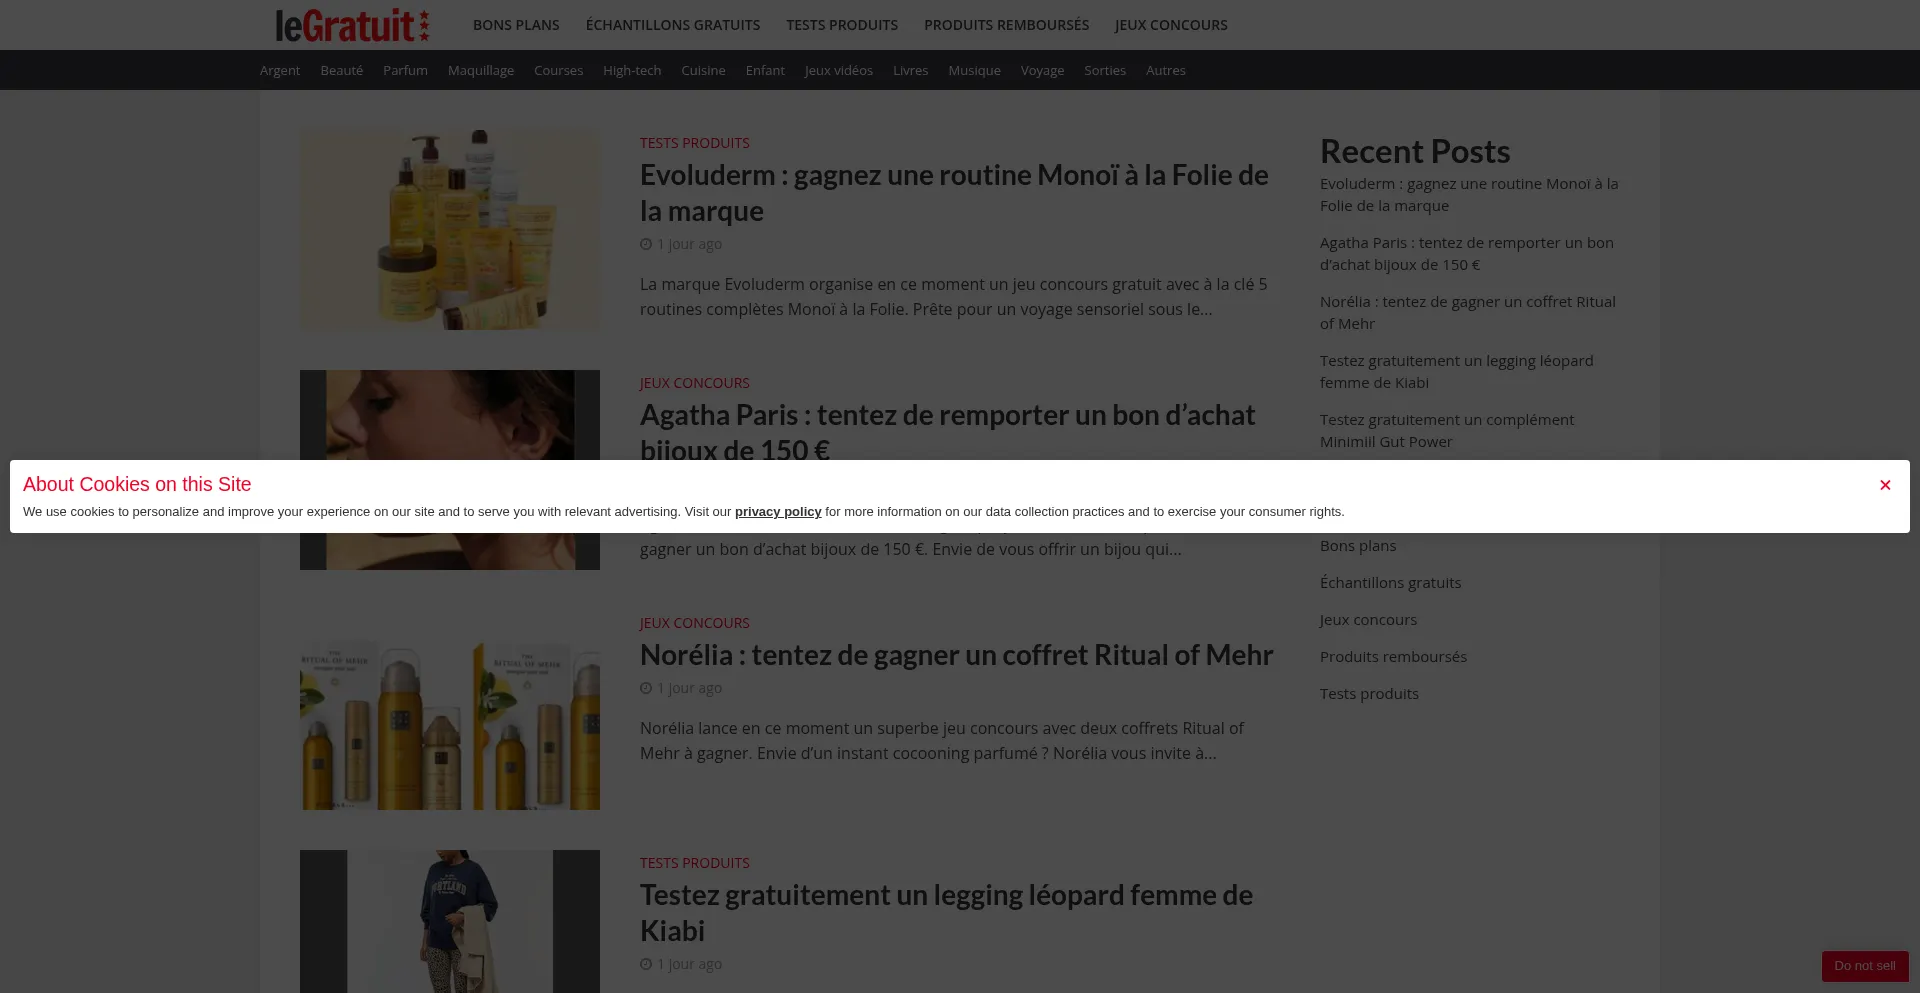Image resolution: width=1920 pixels, height=993 pixels.
Task: Click the Norélia article excerpt text
Action: (x=942, y=741)
